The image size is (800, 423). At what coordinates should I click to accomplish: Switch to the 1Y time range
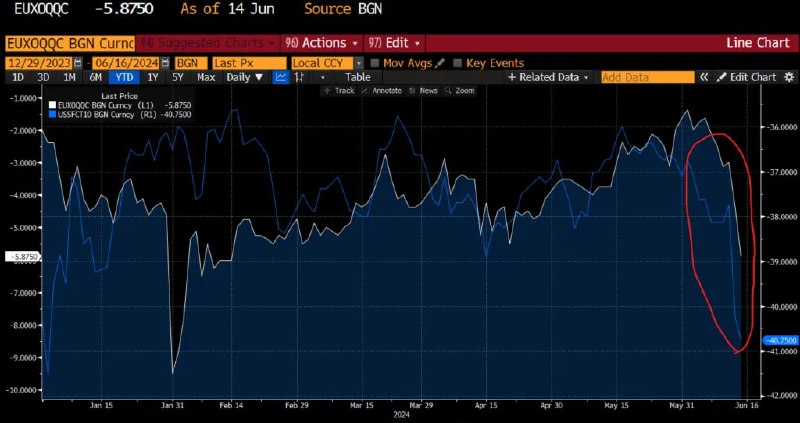point(153,78)
